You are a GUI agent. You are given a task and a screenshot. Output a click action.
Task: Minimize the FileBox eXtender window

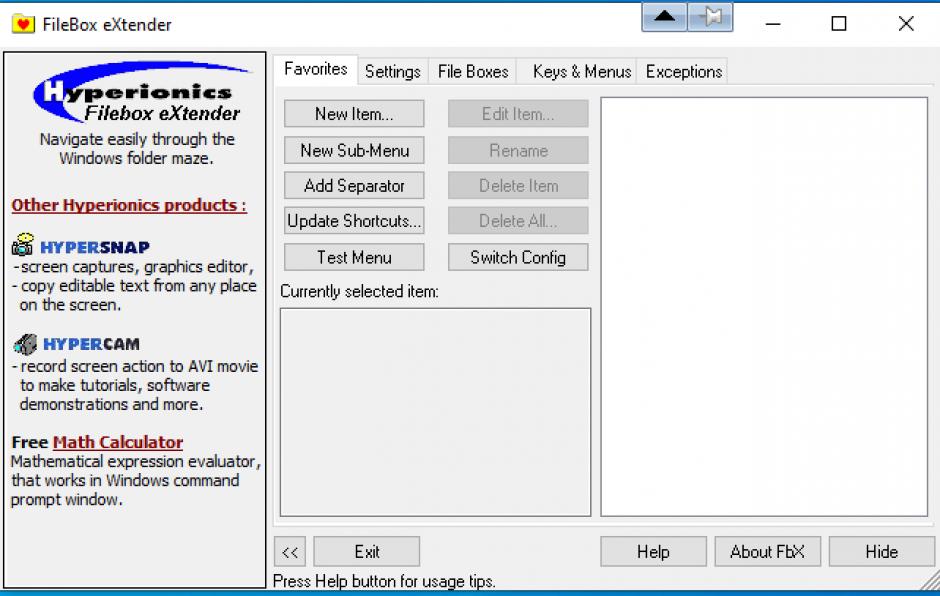pos(773,24)
